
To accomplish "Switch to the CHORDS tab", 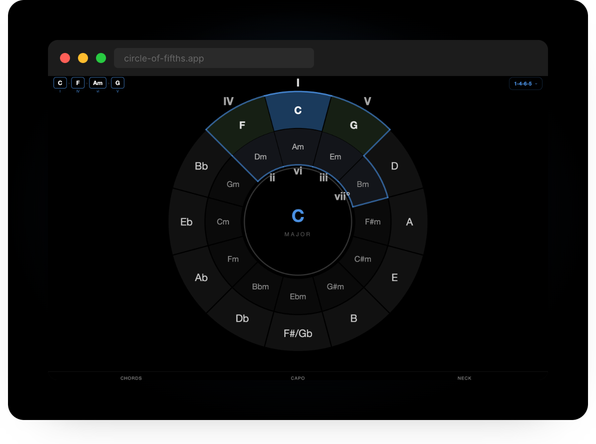I will [x=131, y=378].
